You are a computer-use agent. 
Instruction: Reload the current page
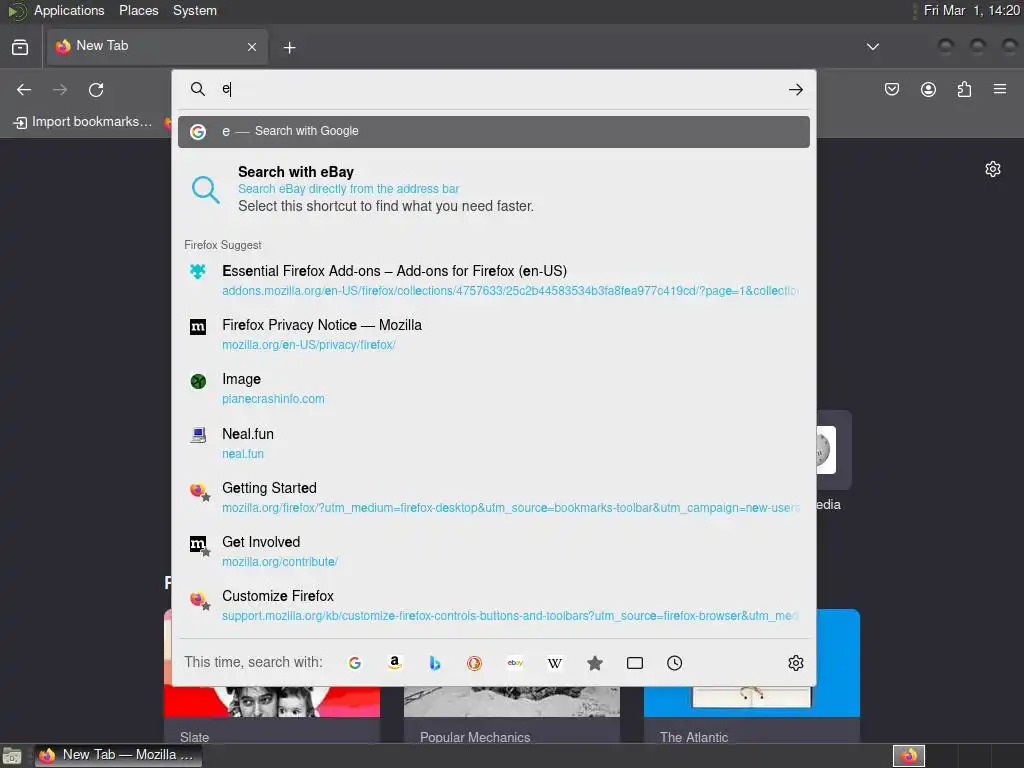pyautogui.click(x=96, y=89)
